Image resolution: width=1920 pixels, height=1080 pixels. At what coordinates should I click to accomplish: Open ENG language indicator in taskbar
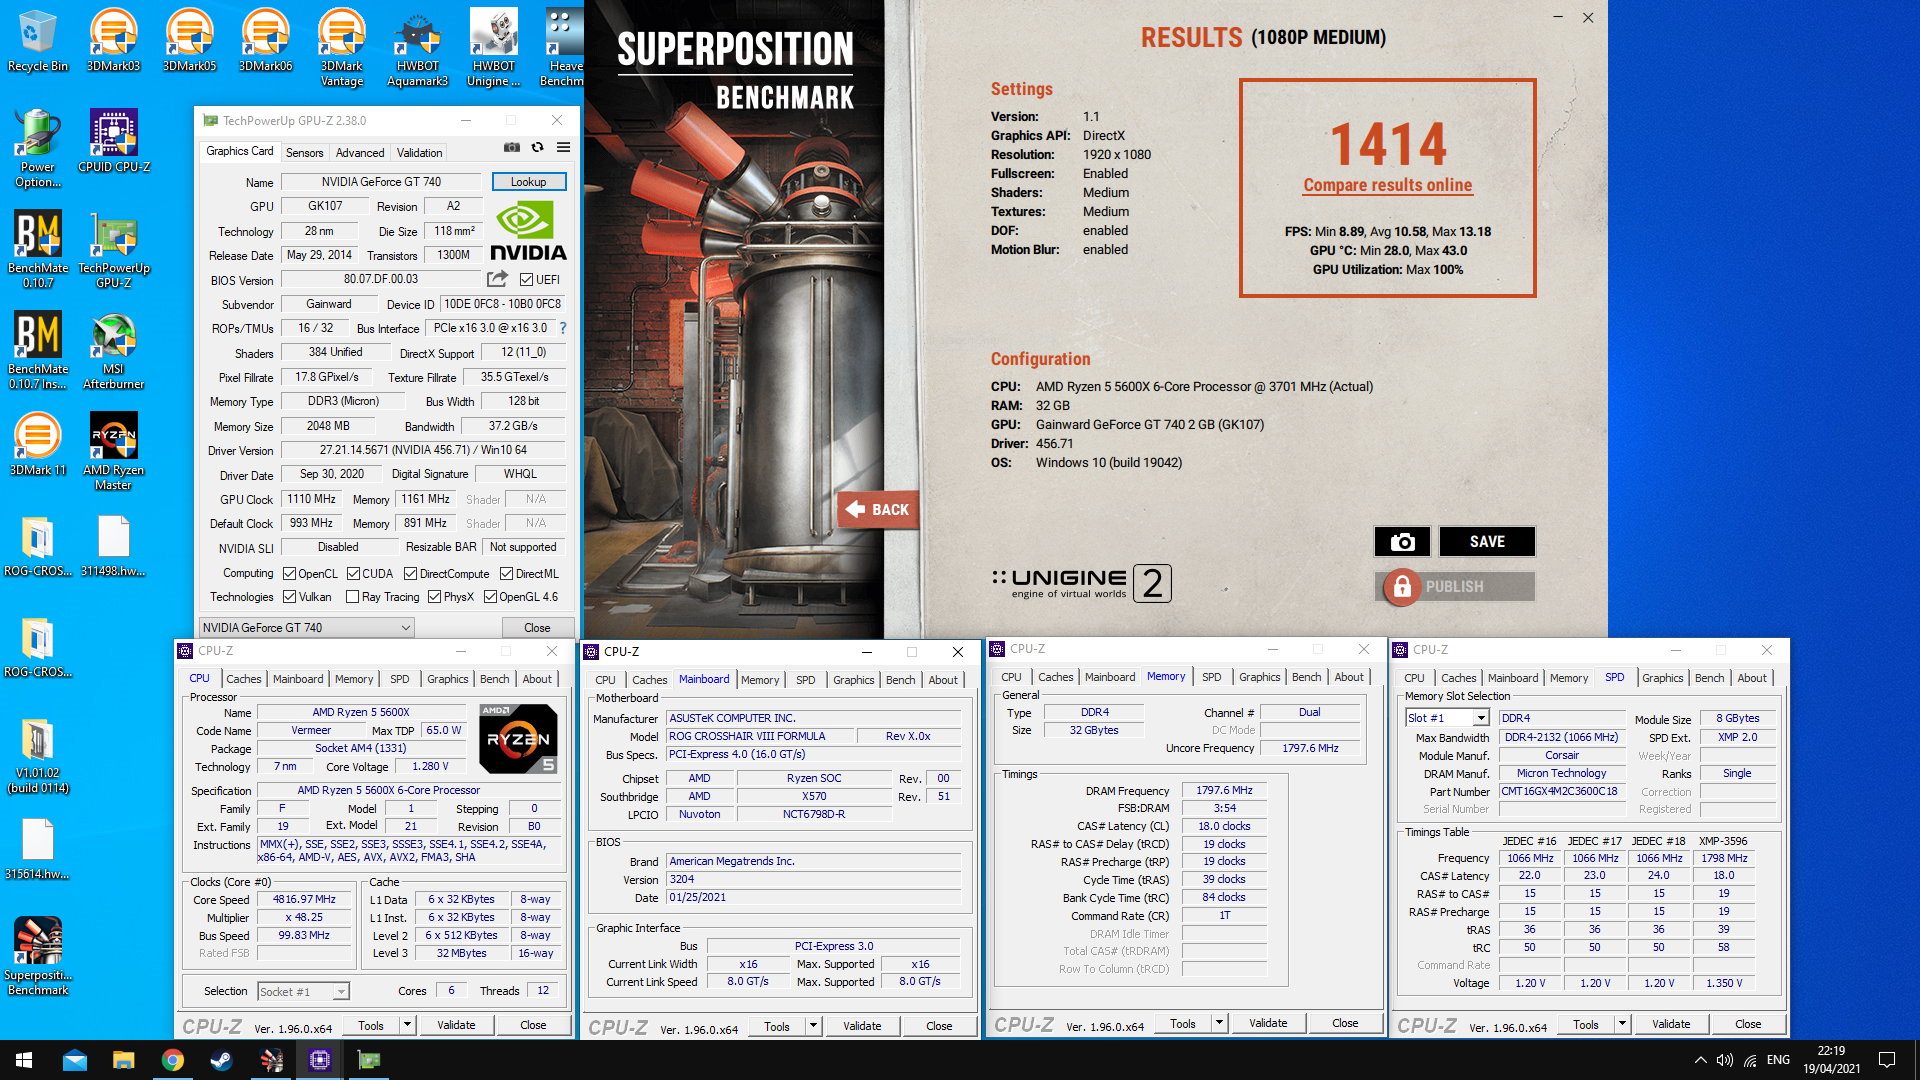[x=1778, y=1060]
